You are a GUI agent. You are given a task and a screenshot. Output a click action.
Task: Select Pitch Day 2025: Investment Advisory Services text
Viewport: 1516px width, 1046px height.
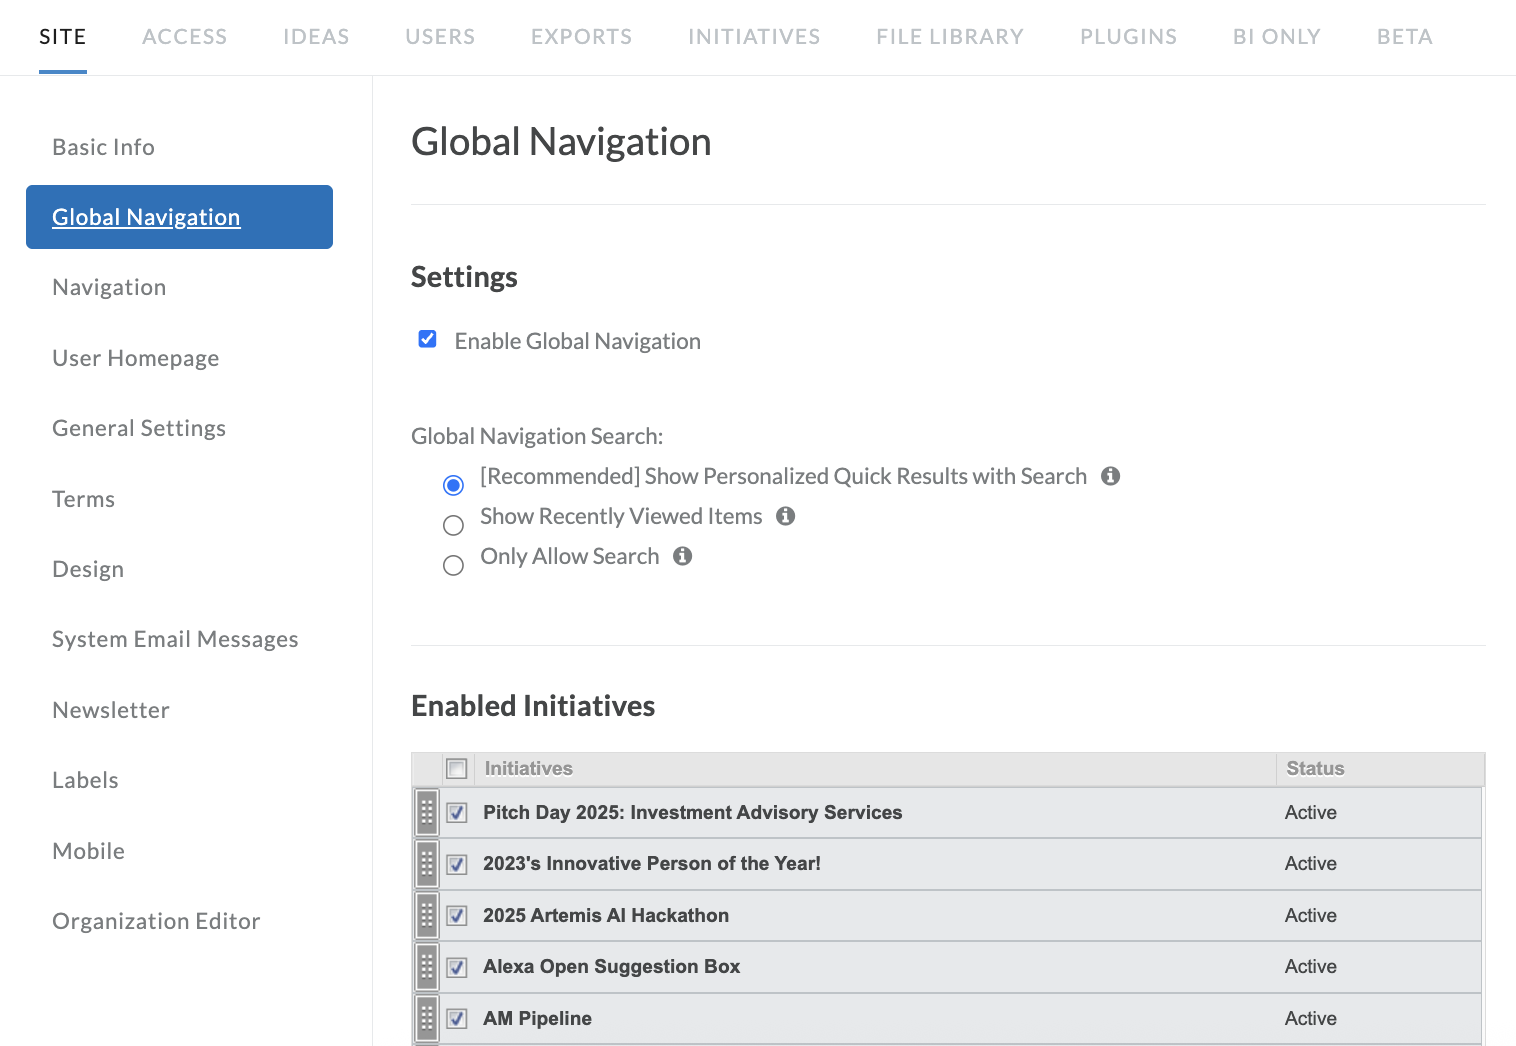click(x=692, y=813)
